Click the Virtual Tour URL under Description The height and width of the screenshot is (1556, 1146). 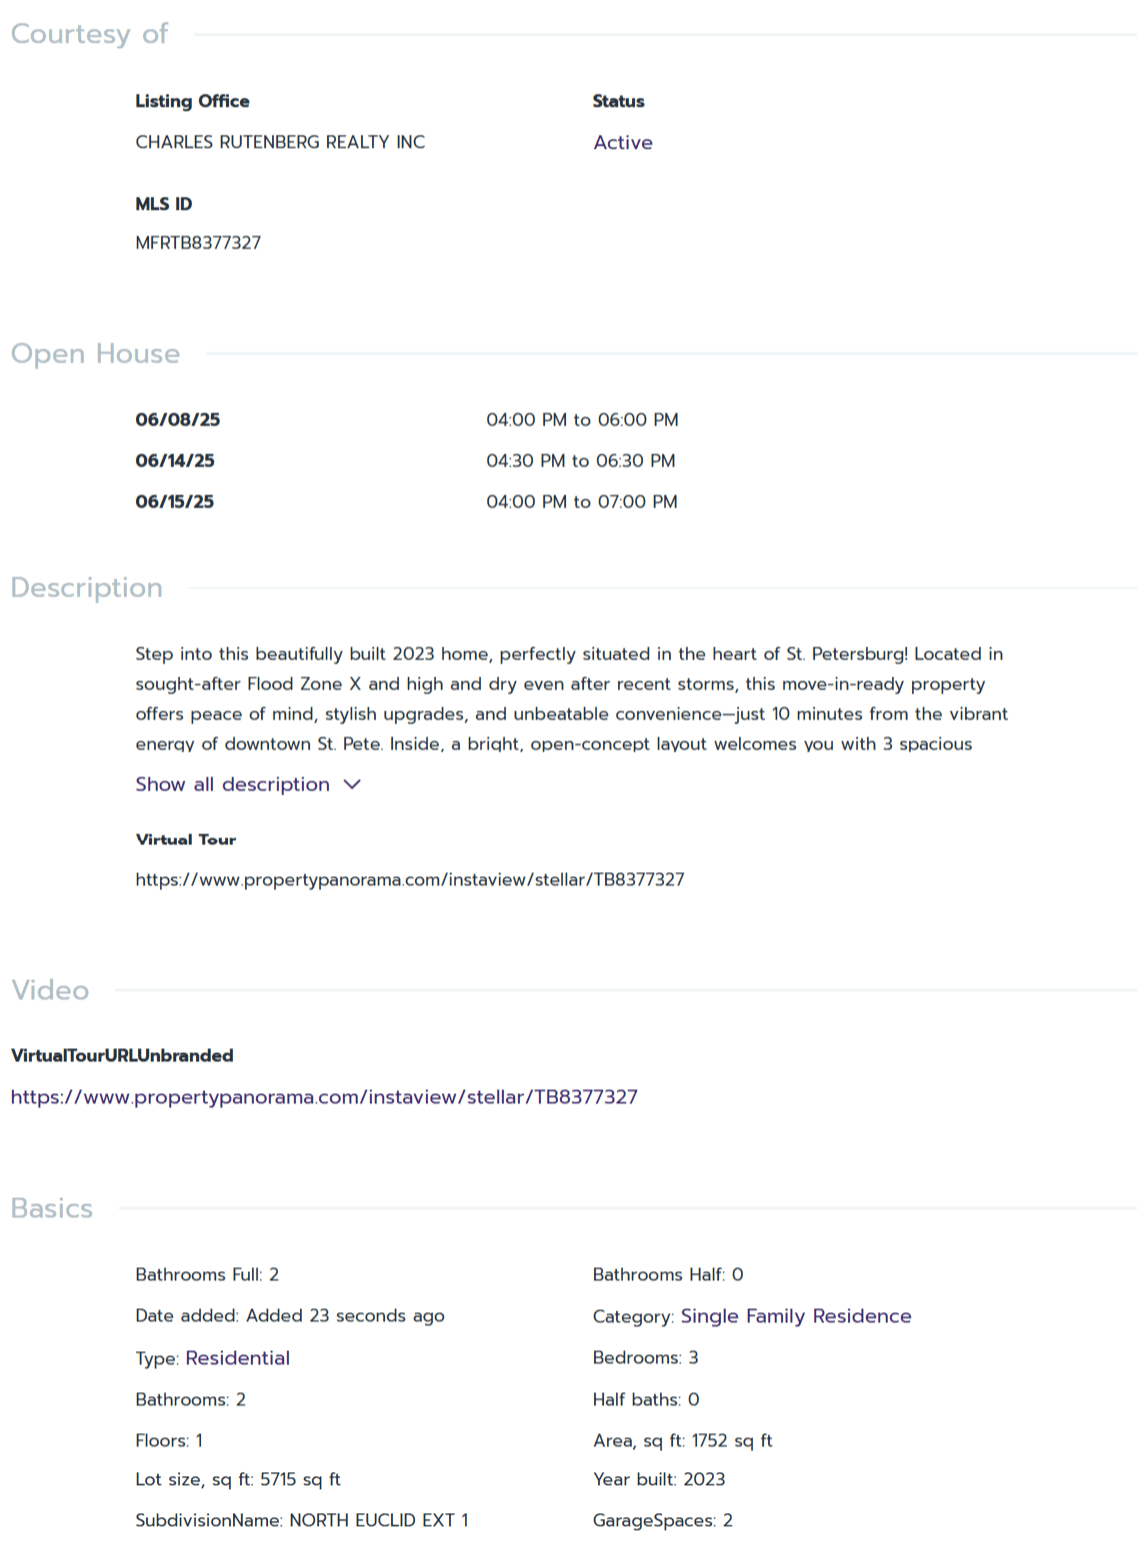pyautogui.click(x=410, y=880)
